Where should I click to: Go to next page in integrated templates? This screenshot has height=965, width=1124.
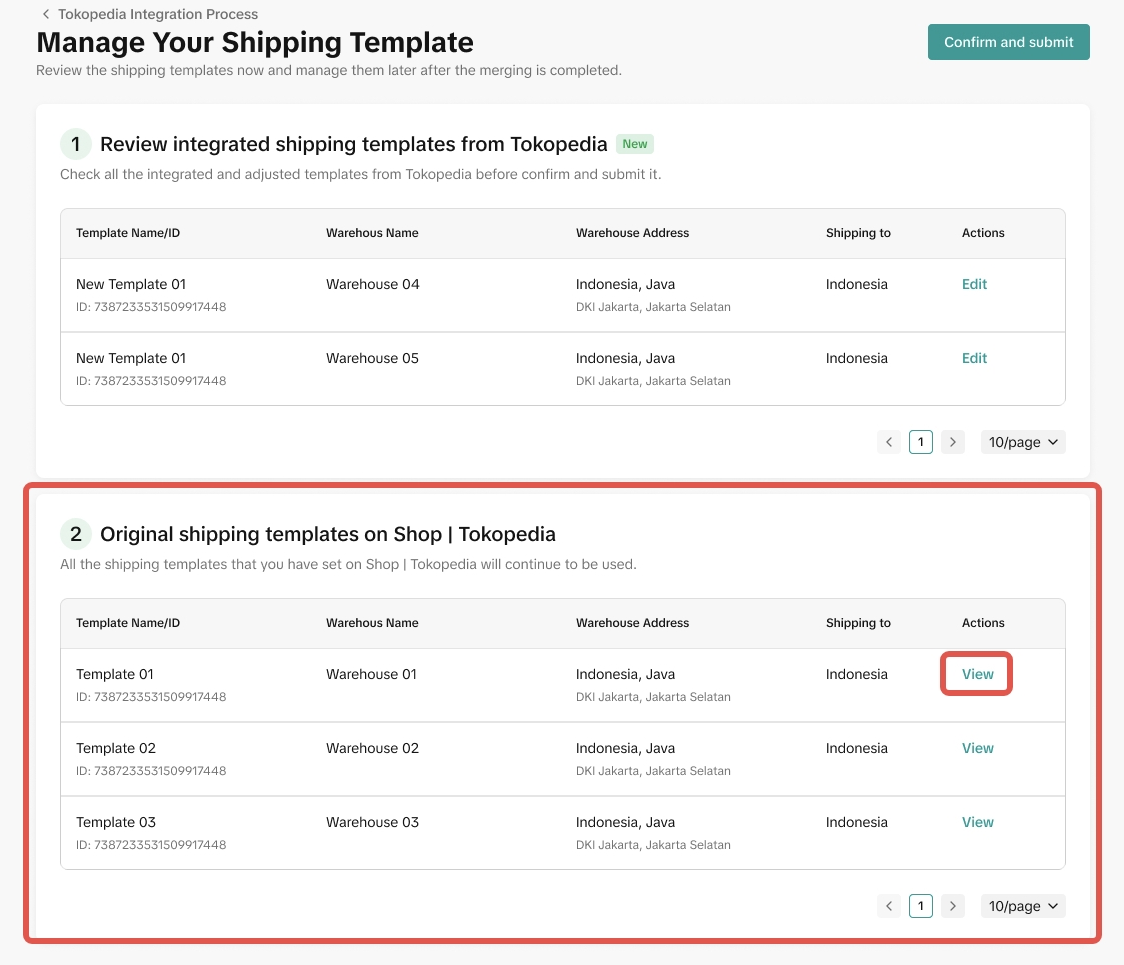[x=953, y=442]
